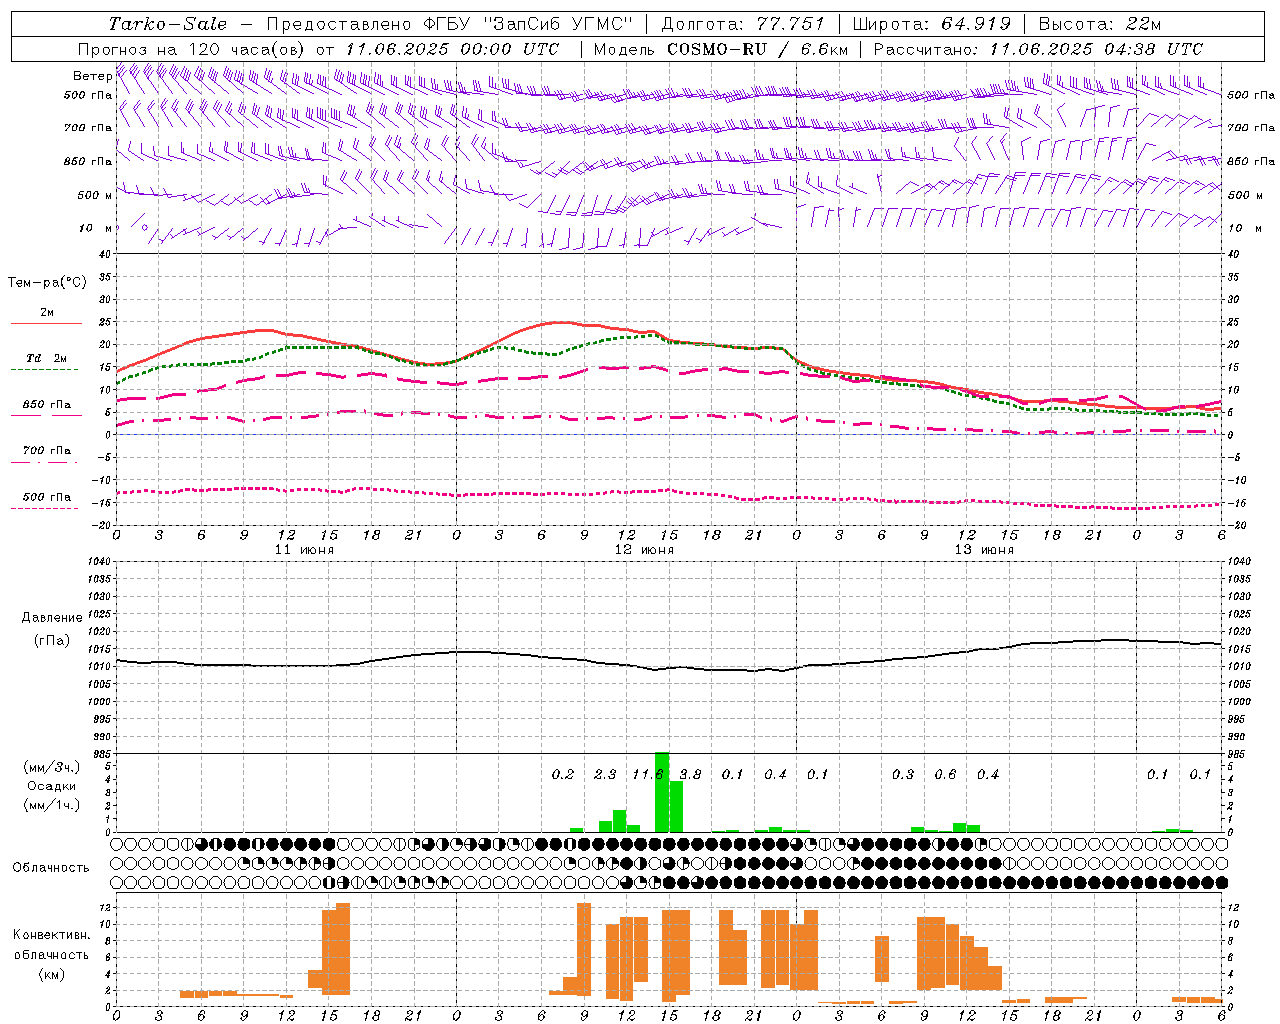Select the "Давление" pressure label
The height and width of the screenshot is (1024, 1280).
click(x=52, y=618)
